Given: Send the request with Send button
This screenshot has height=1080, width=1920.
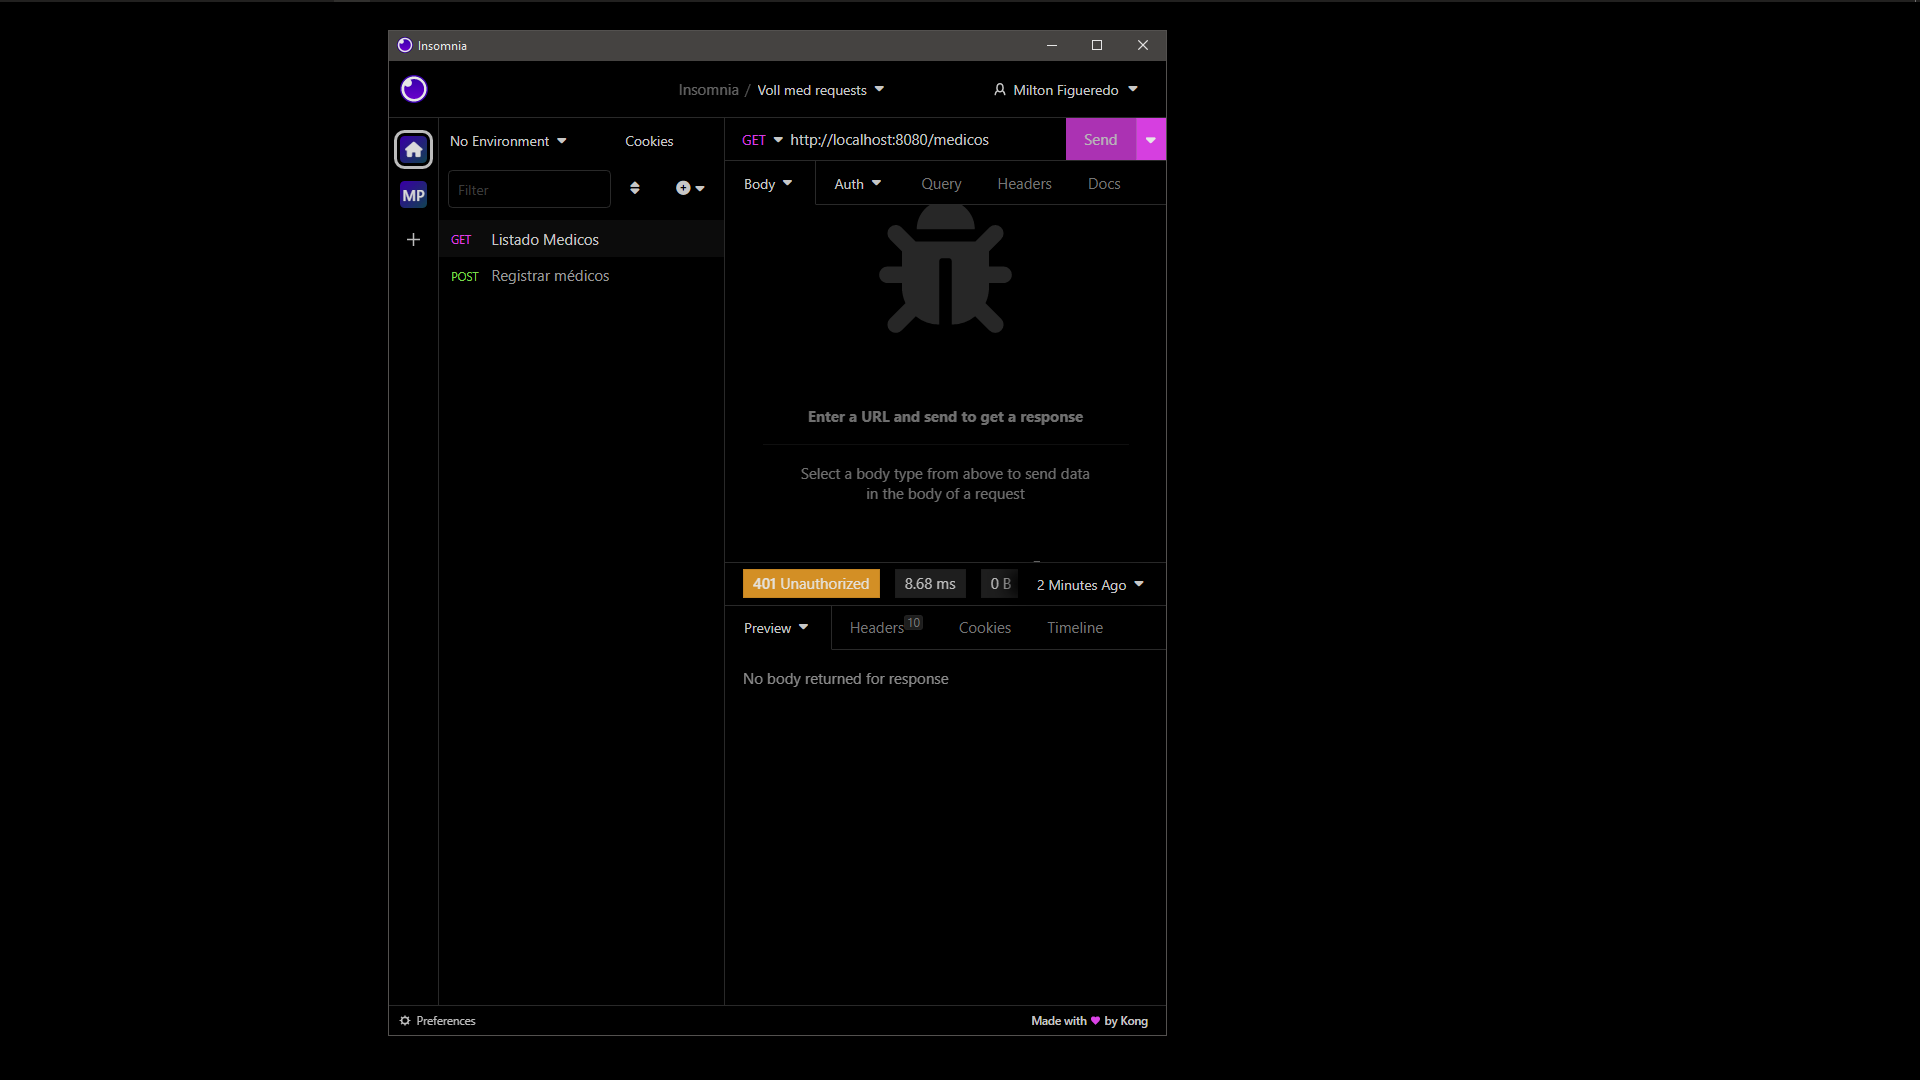Looking at the screenshot, I should [1100, 140].
